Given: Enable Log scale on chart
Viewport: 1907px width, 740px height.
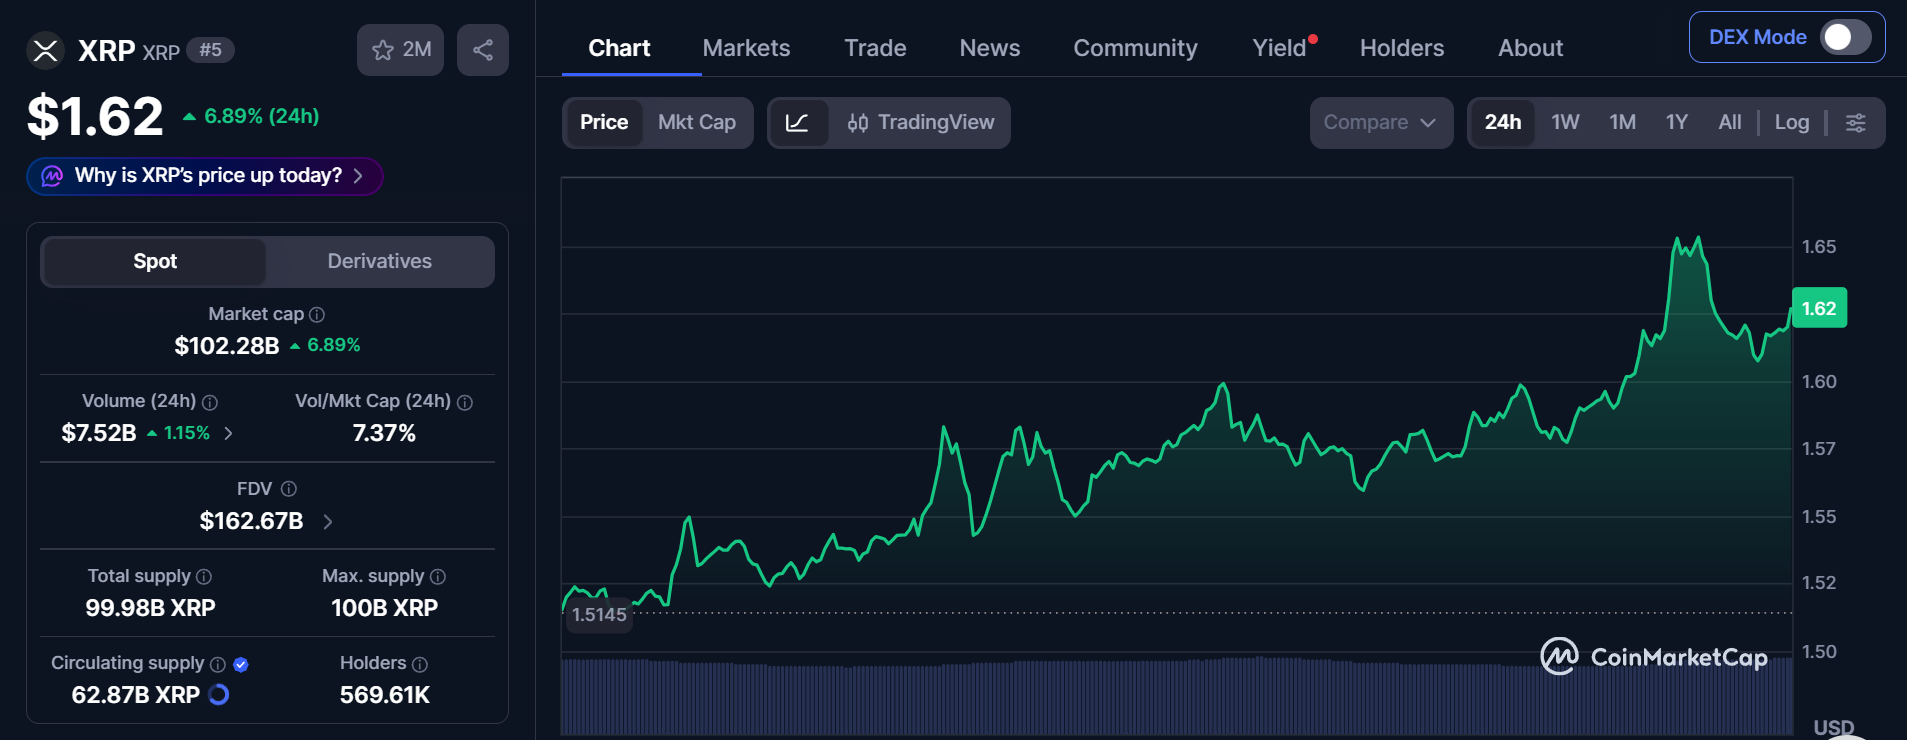Looking at the screenshot, I should (x=1792, y=123).
